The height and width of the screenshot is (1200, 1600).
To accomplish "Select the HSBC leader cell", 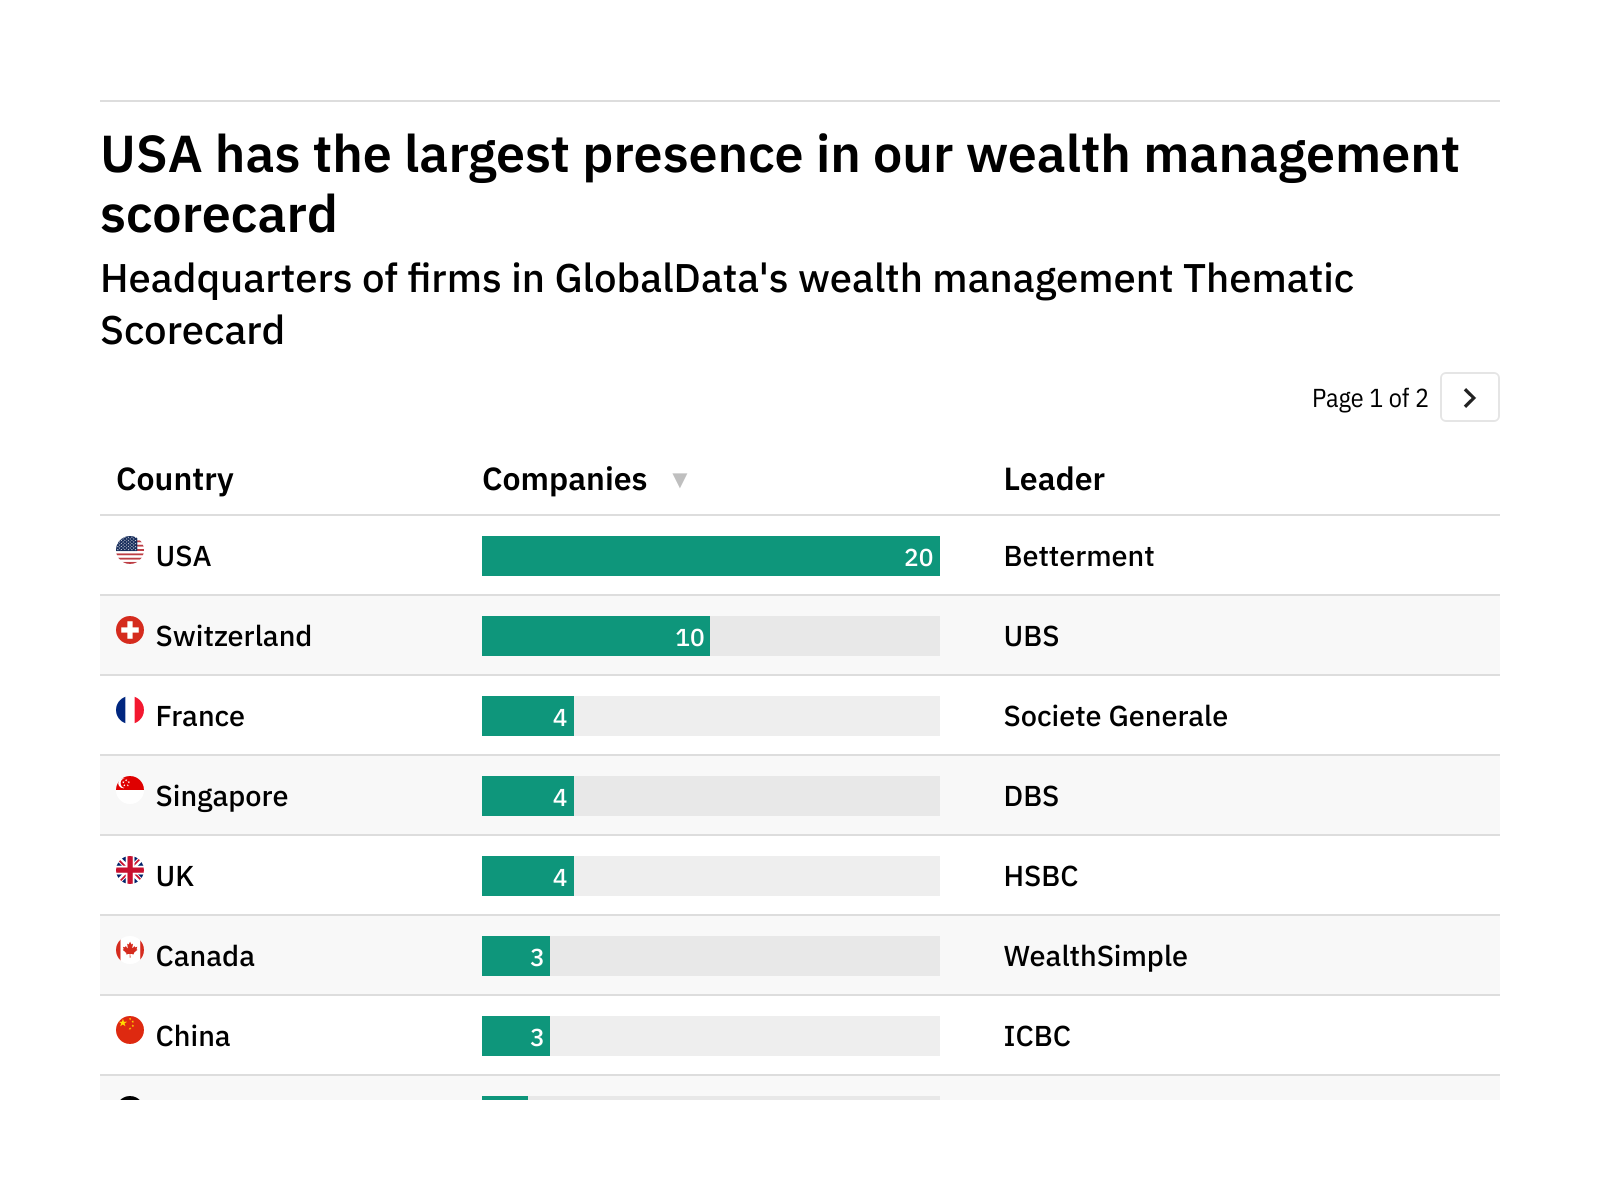I will 1040,876.
